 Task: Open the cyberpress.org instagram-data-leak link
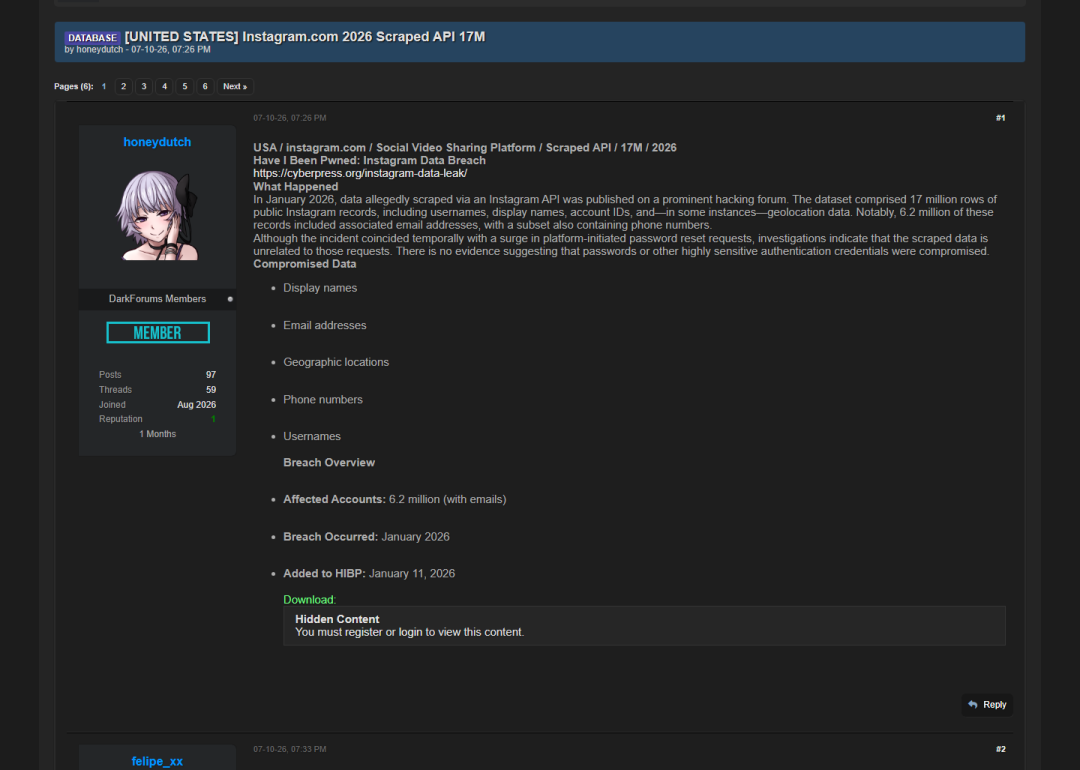[x=360, y=174]
